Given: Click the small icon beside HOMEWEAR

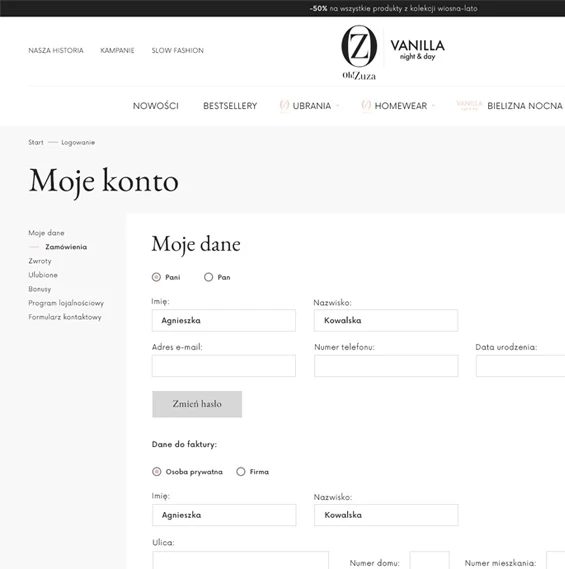Looking at the screenshot, I should coord(366,106).
